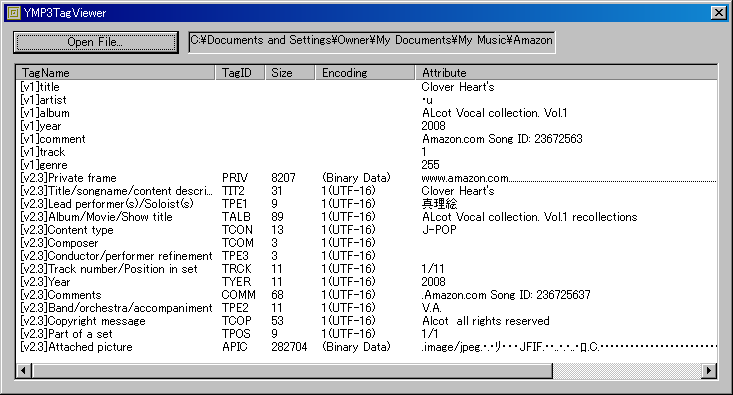Viewport: 733px width, 395px height.
Task: Click the TPOS tag ID cell
Action: pos(236,334)
